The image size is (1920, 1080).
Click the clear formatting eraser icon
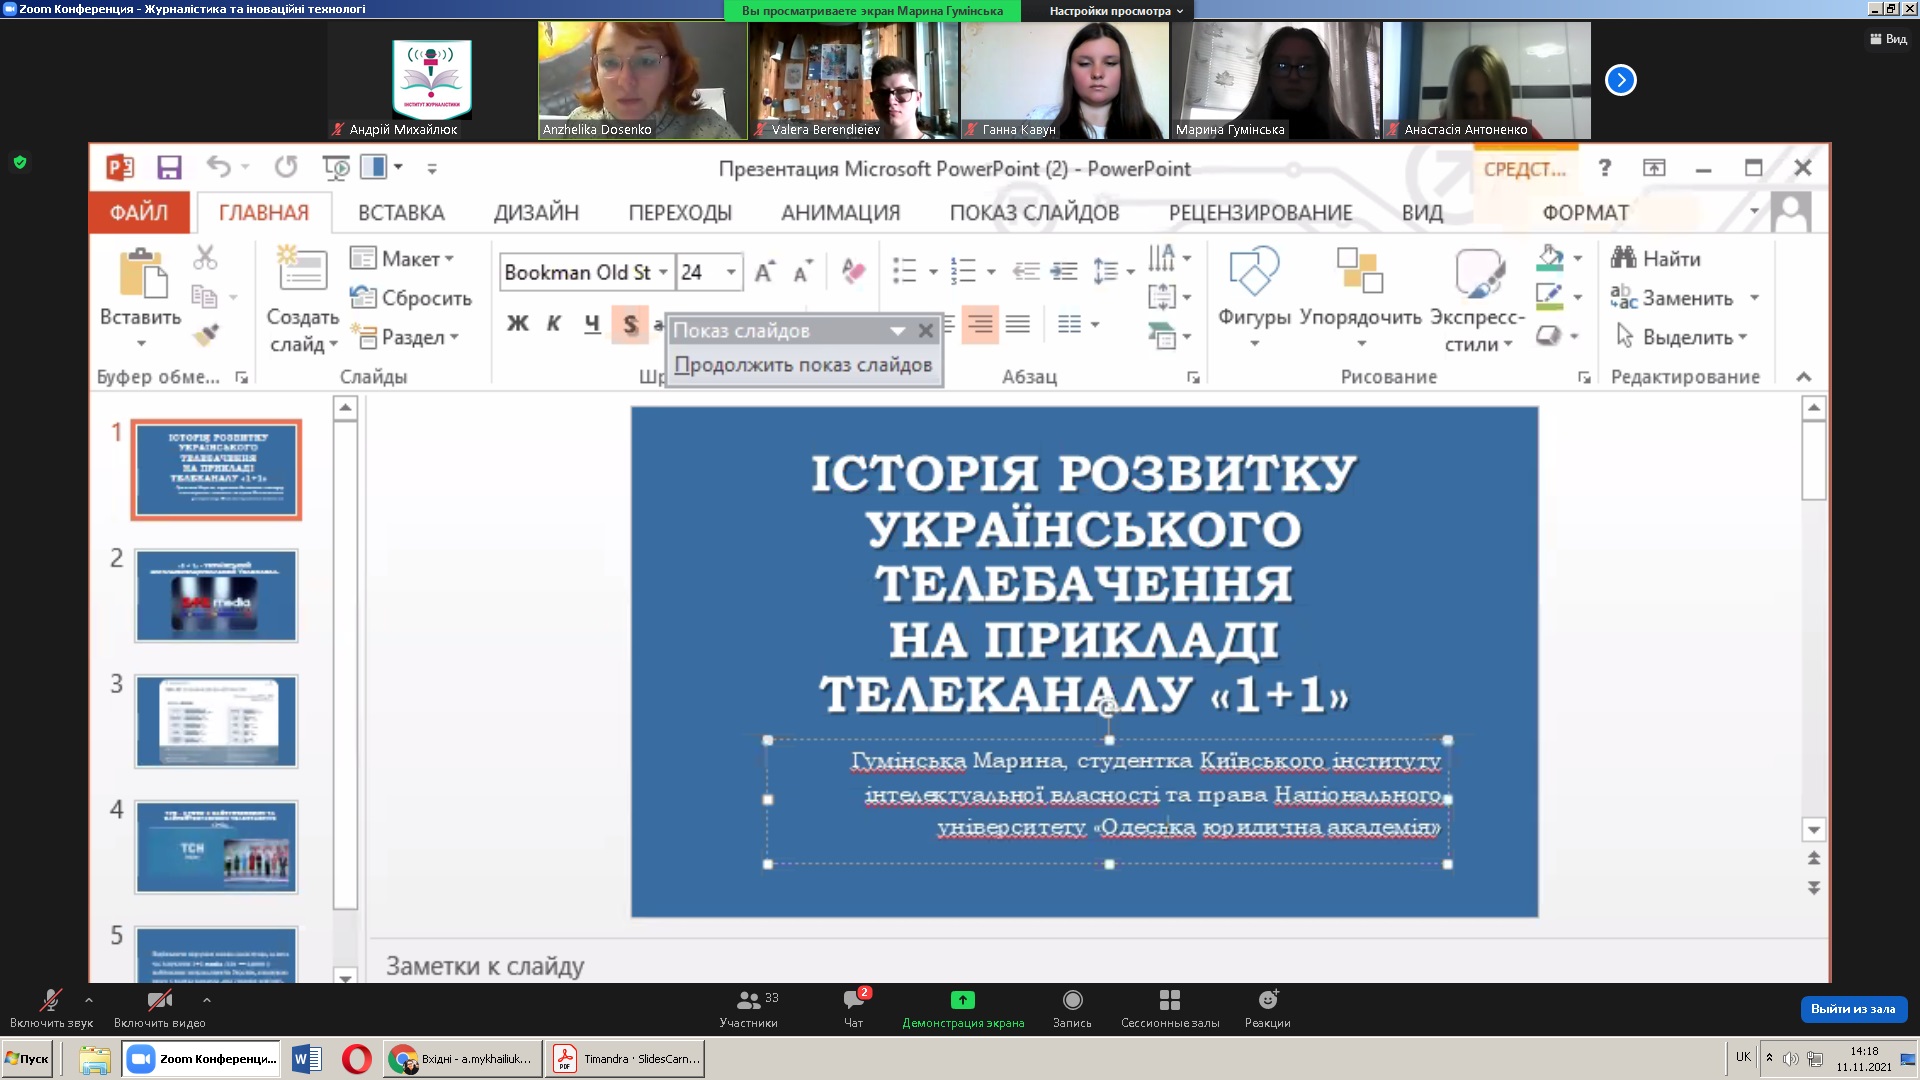(x=853, y=272)
